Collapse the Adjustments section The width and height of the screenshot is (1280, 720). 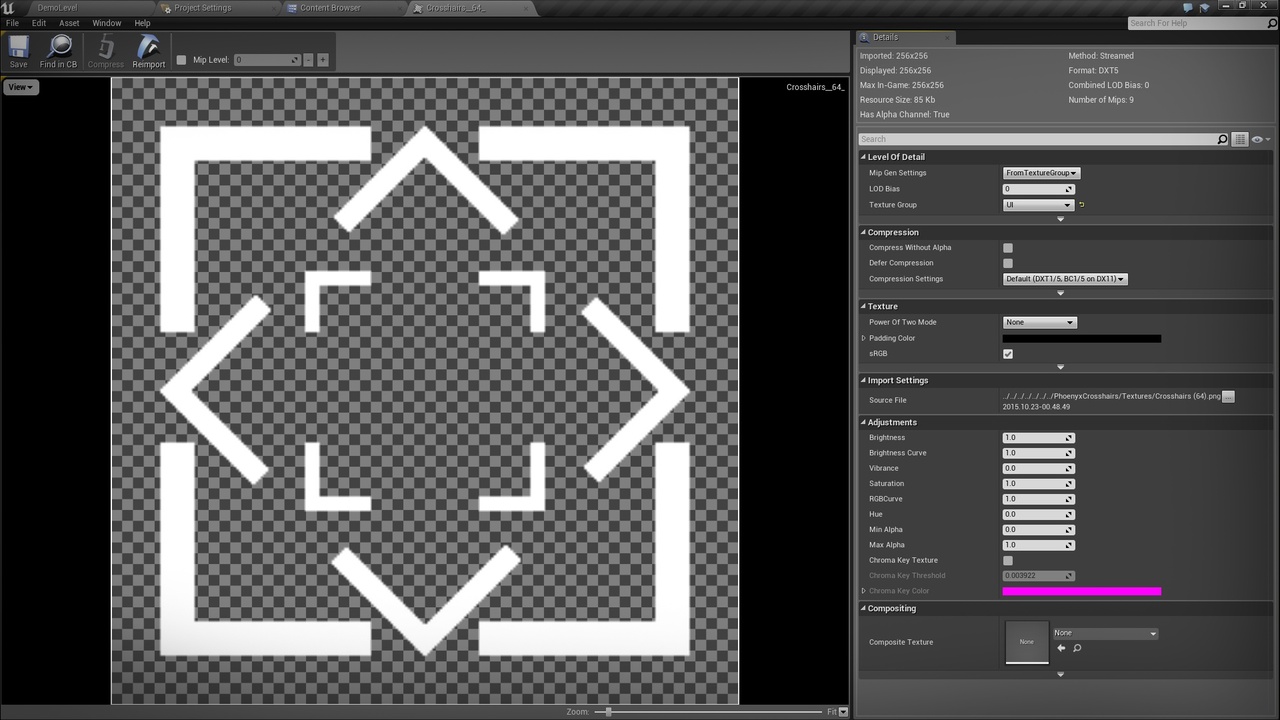[863, 422]
